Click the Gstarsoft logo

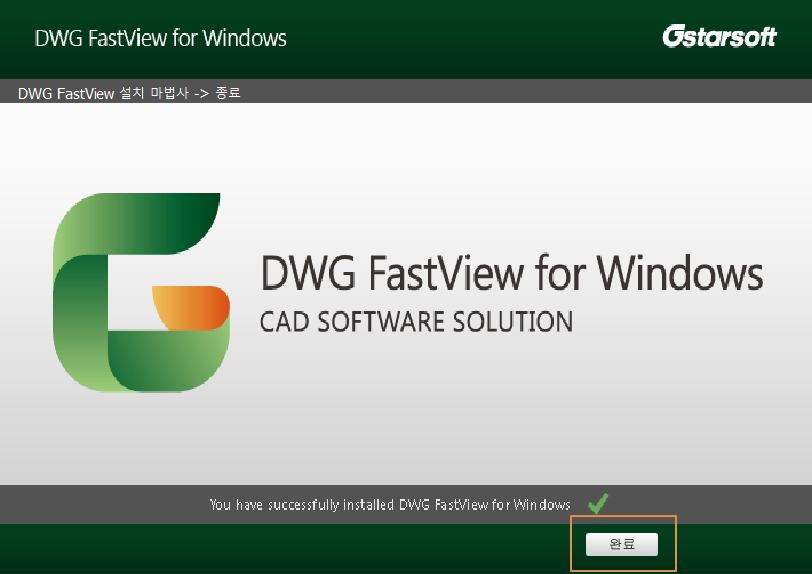coord(719,36)
